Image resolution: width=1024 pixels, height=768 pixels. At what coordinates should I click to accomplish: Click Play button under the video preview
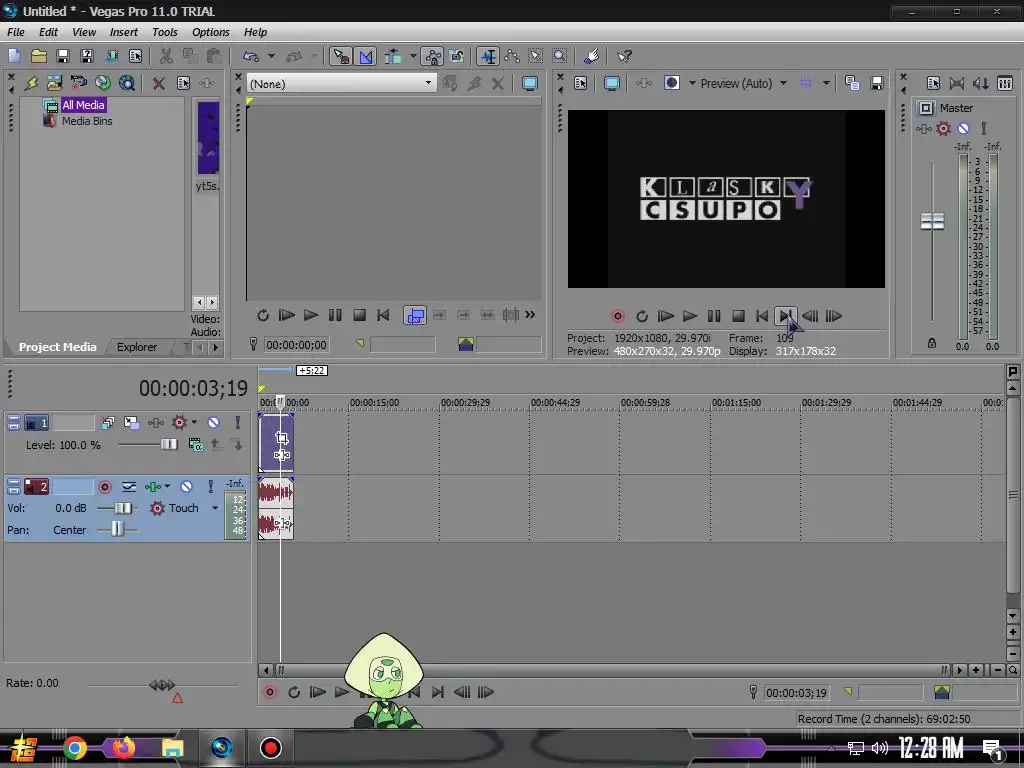pos(690,316)
